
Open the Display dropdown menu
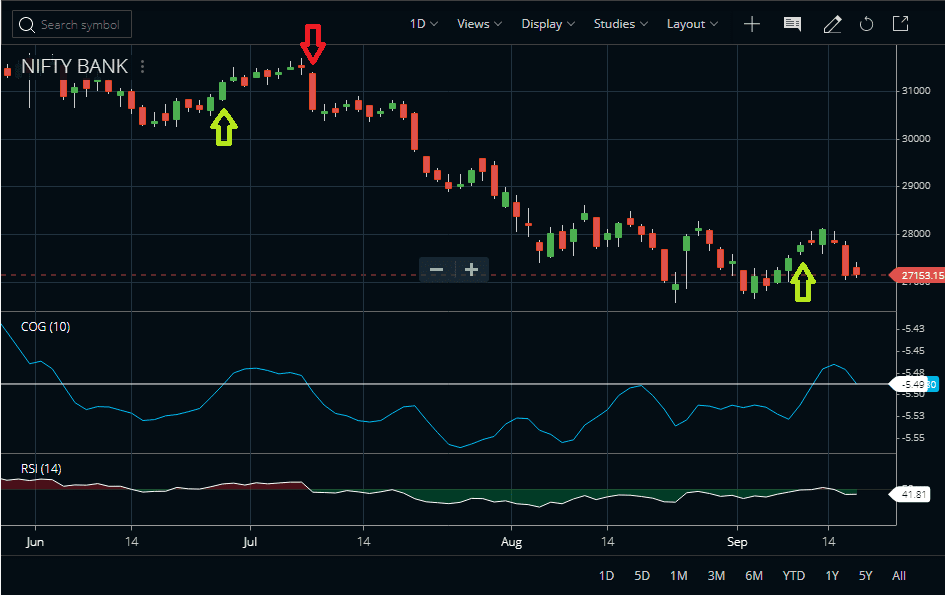[x=548, y=24]
